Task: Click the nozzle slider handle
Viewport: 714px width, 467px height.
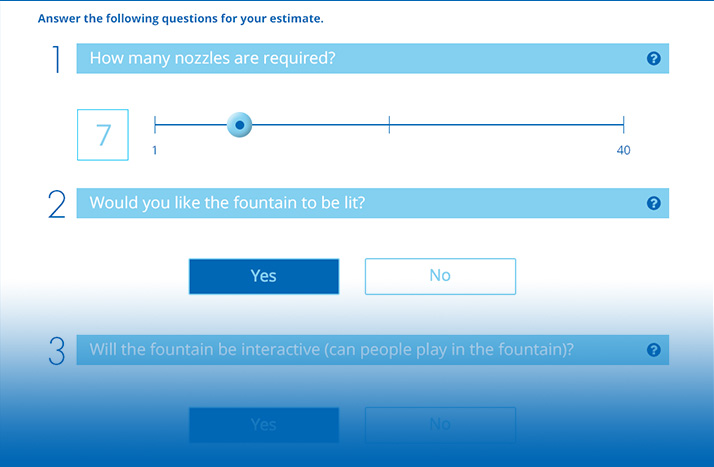Action: (240, 125)
